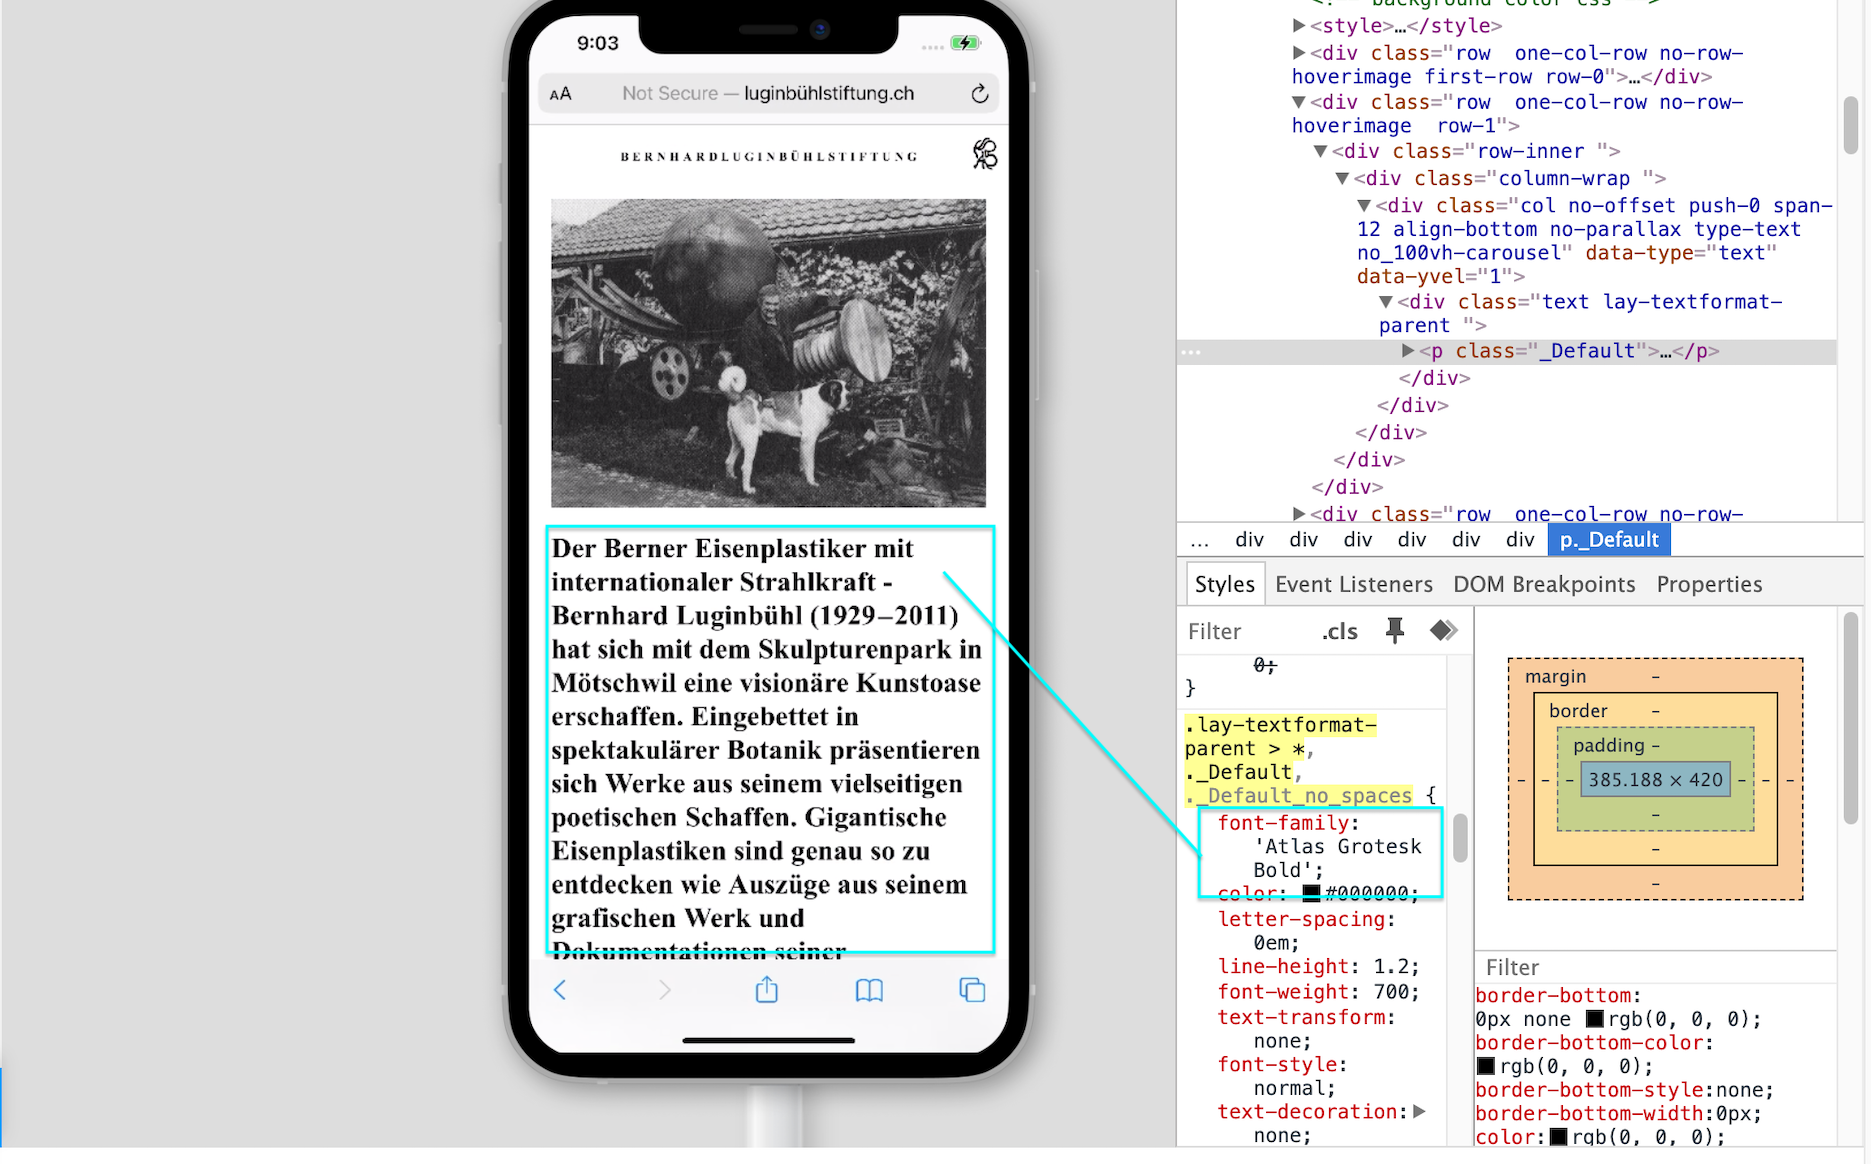
Task: Expand the text-decoration property arrow
Action: click(1419, 1112)
